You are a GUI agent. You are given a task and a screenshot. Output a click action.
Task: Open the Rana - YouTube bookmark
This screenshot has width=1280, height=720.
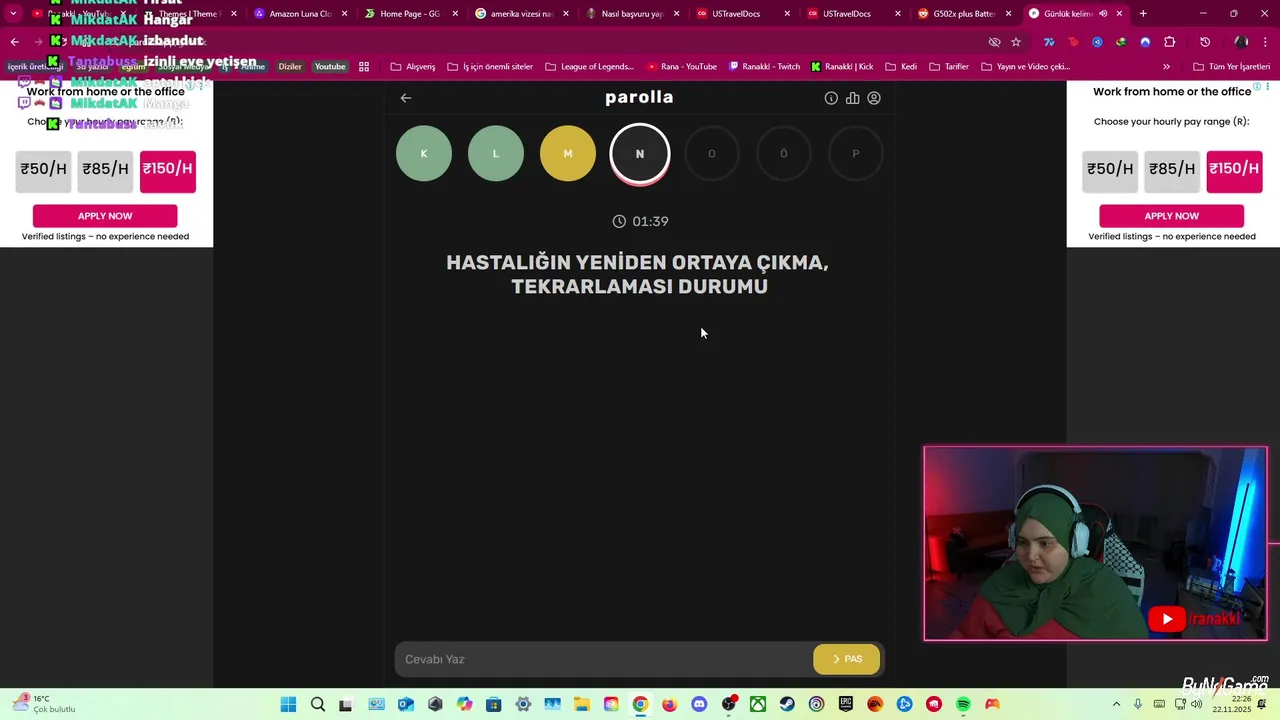(x=682, y=67)
